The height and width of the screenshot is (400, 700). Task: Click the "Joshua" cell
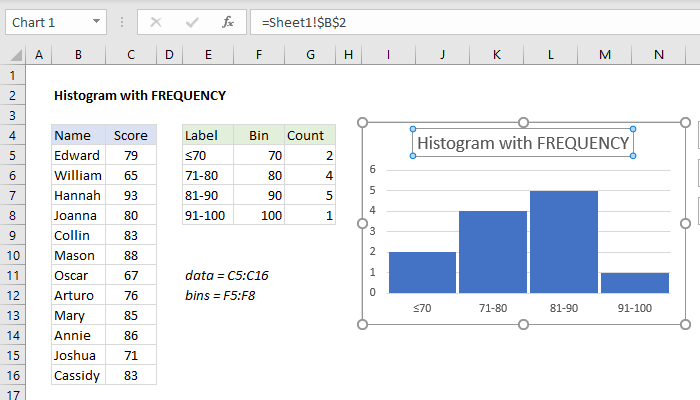[79, 355]
